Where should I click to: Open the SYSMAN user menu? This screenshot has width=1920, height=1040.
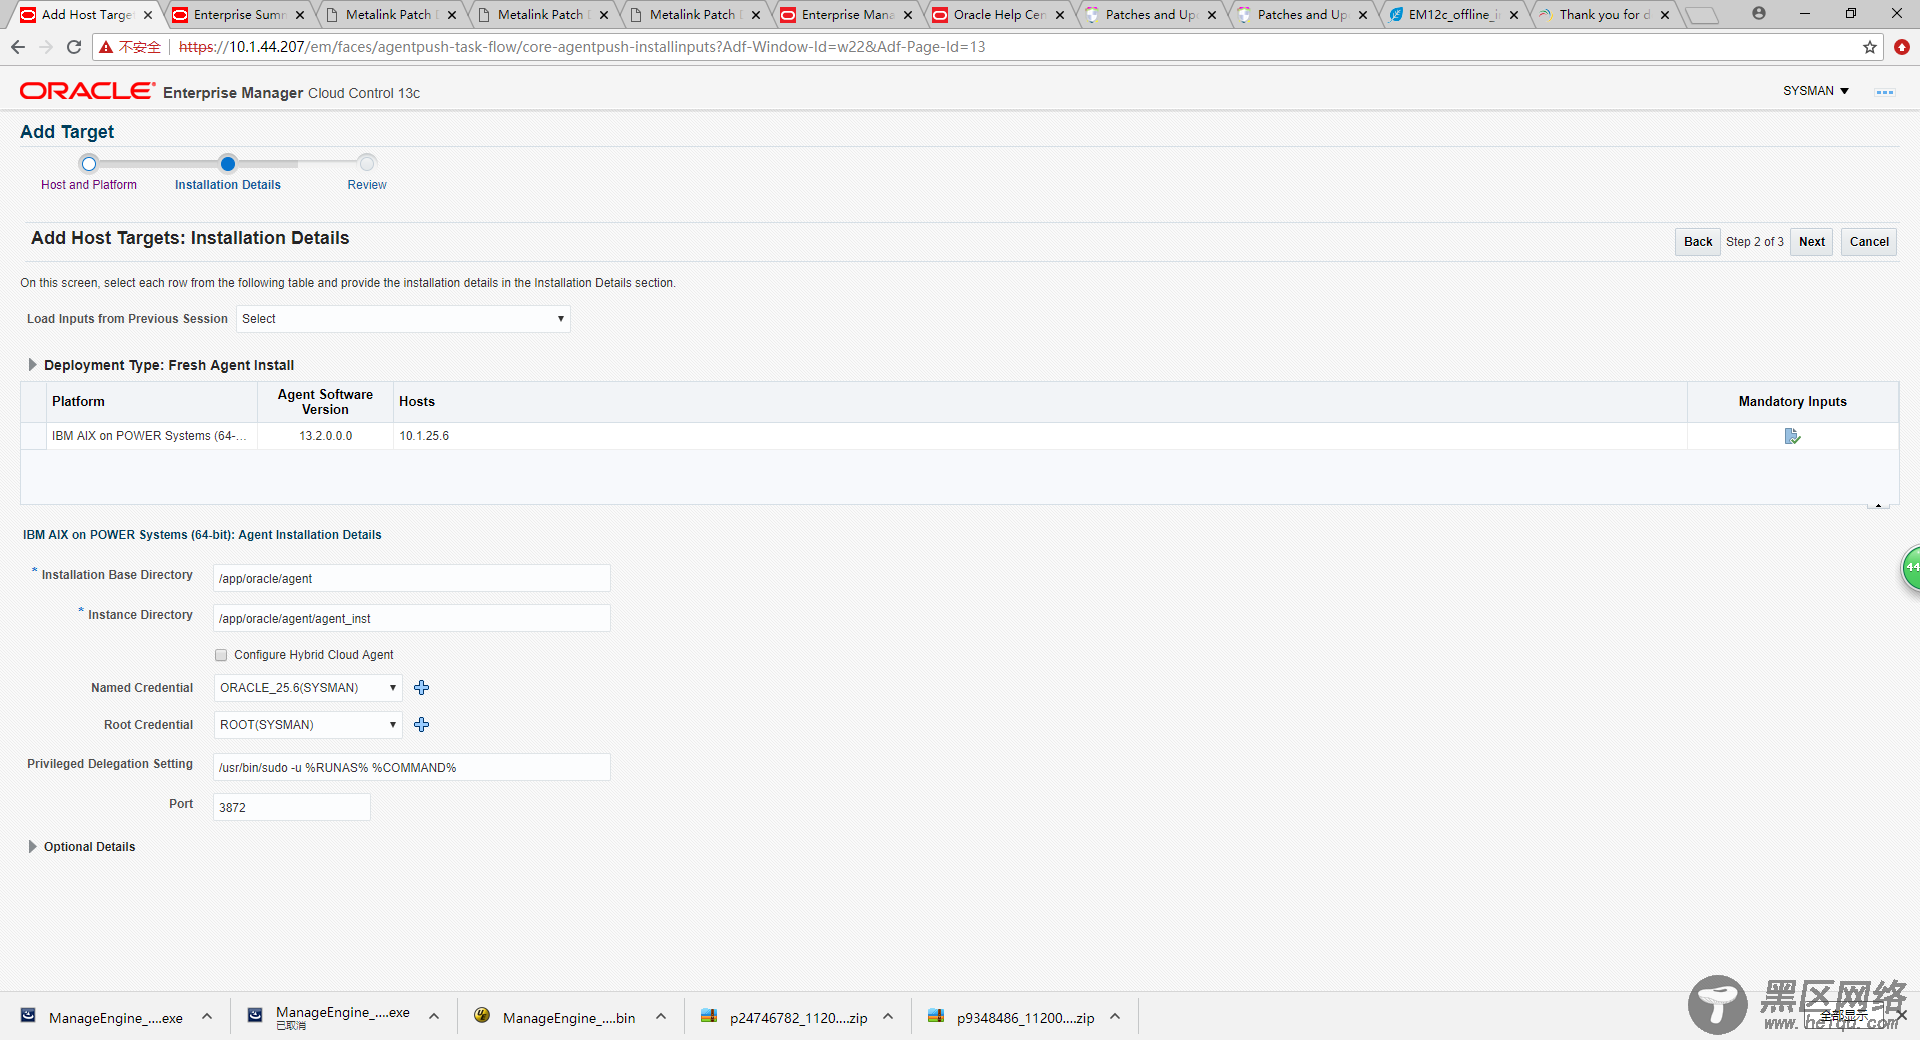tap(1816, 91)
